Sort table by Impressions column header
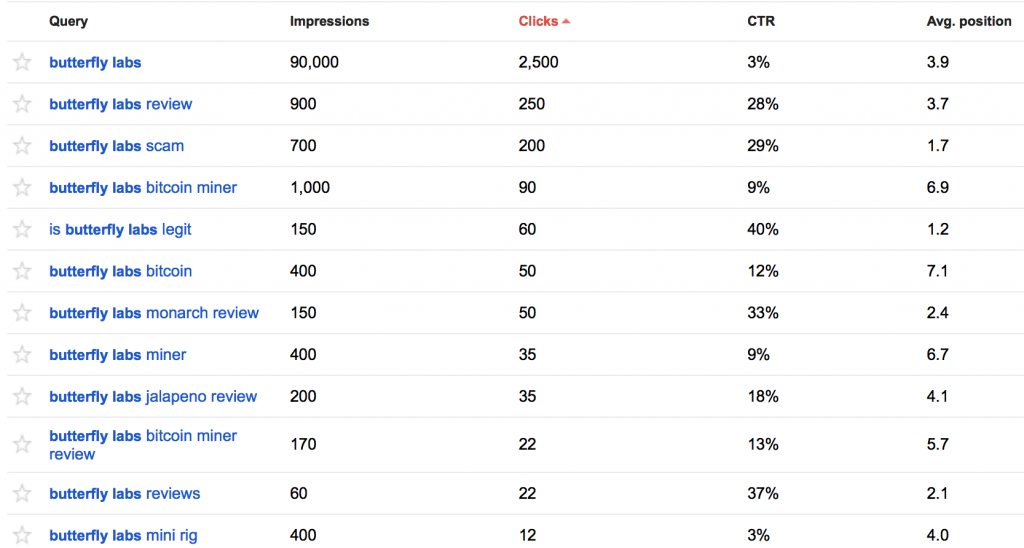Viewport: 1024px width, 548px height. pos(329,21)
